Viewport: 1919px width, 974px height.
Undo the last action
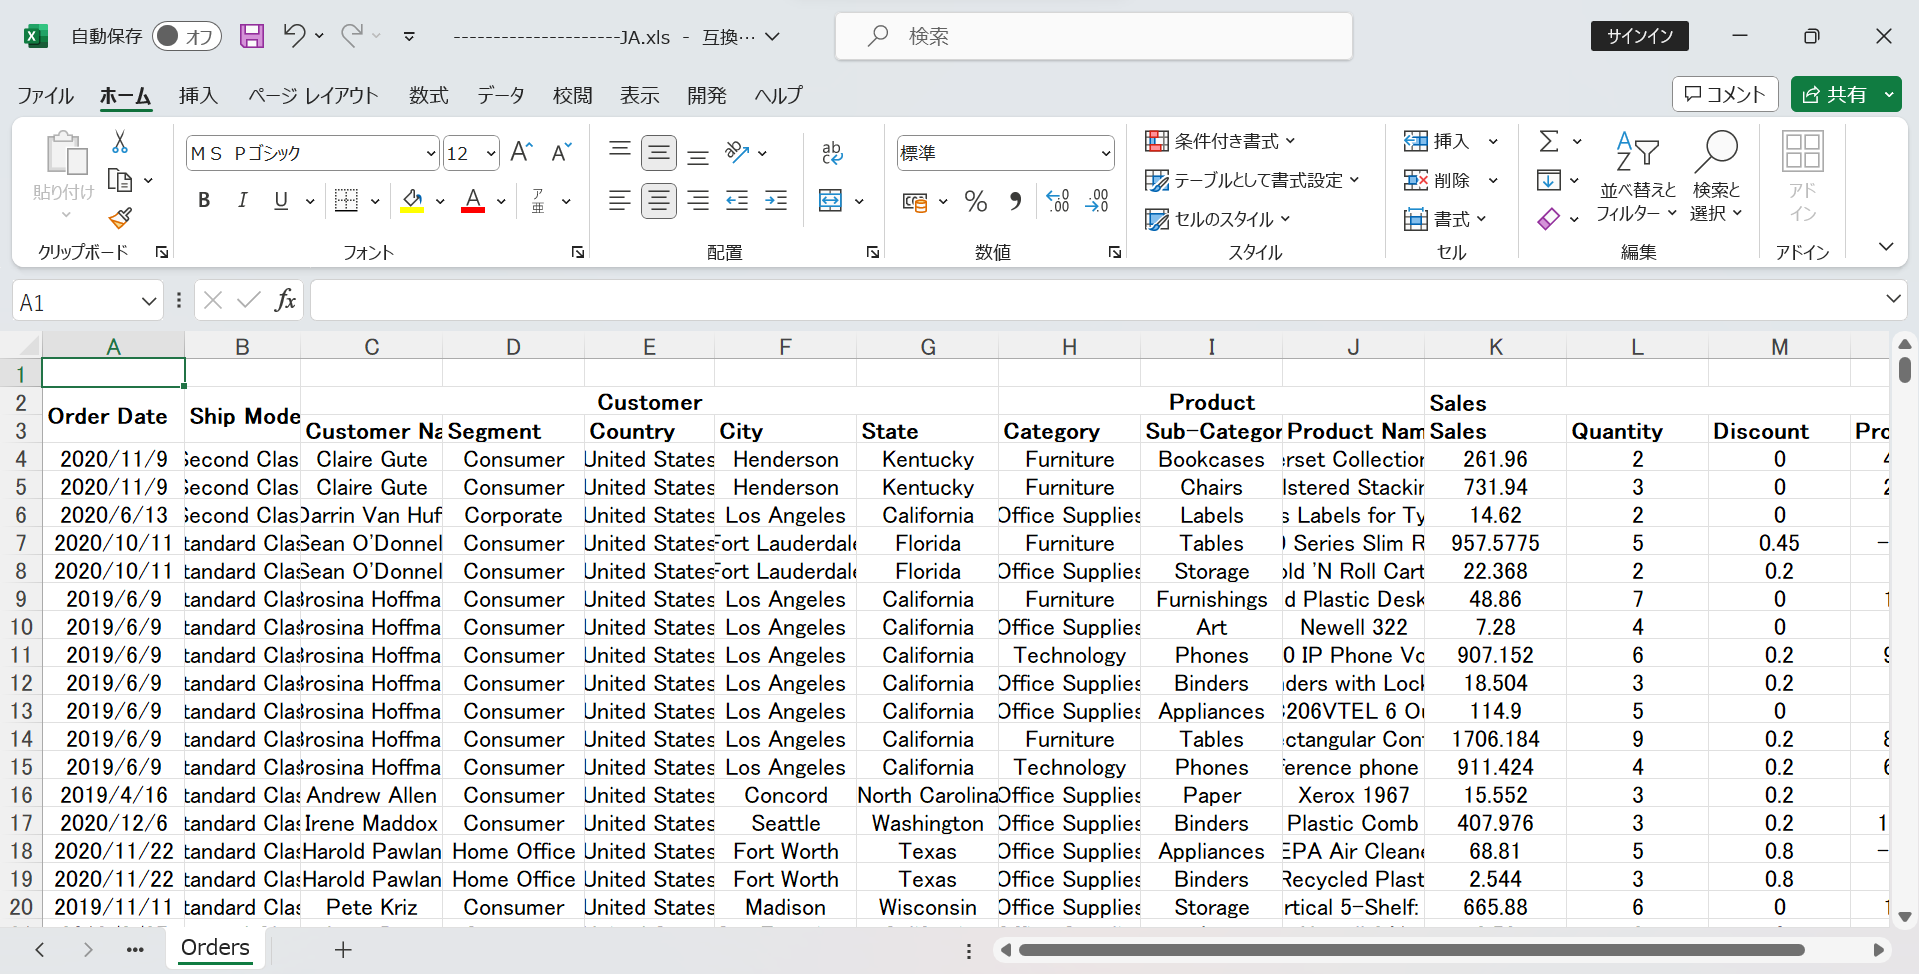click(x=293, y=36)
